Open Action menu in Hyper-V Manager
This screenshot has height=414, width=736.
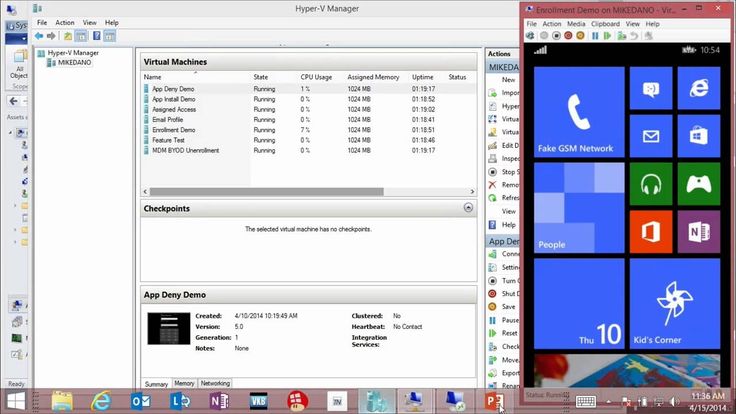65,23
